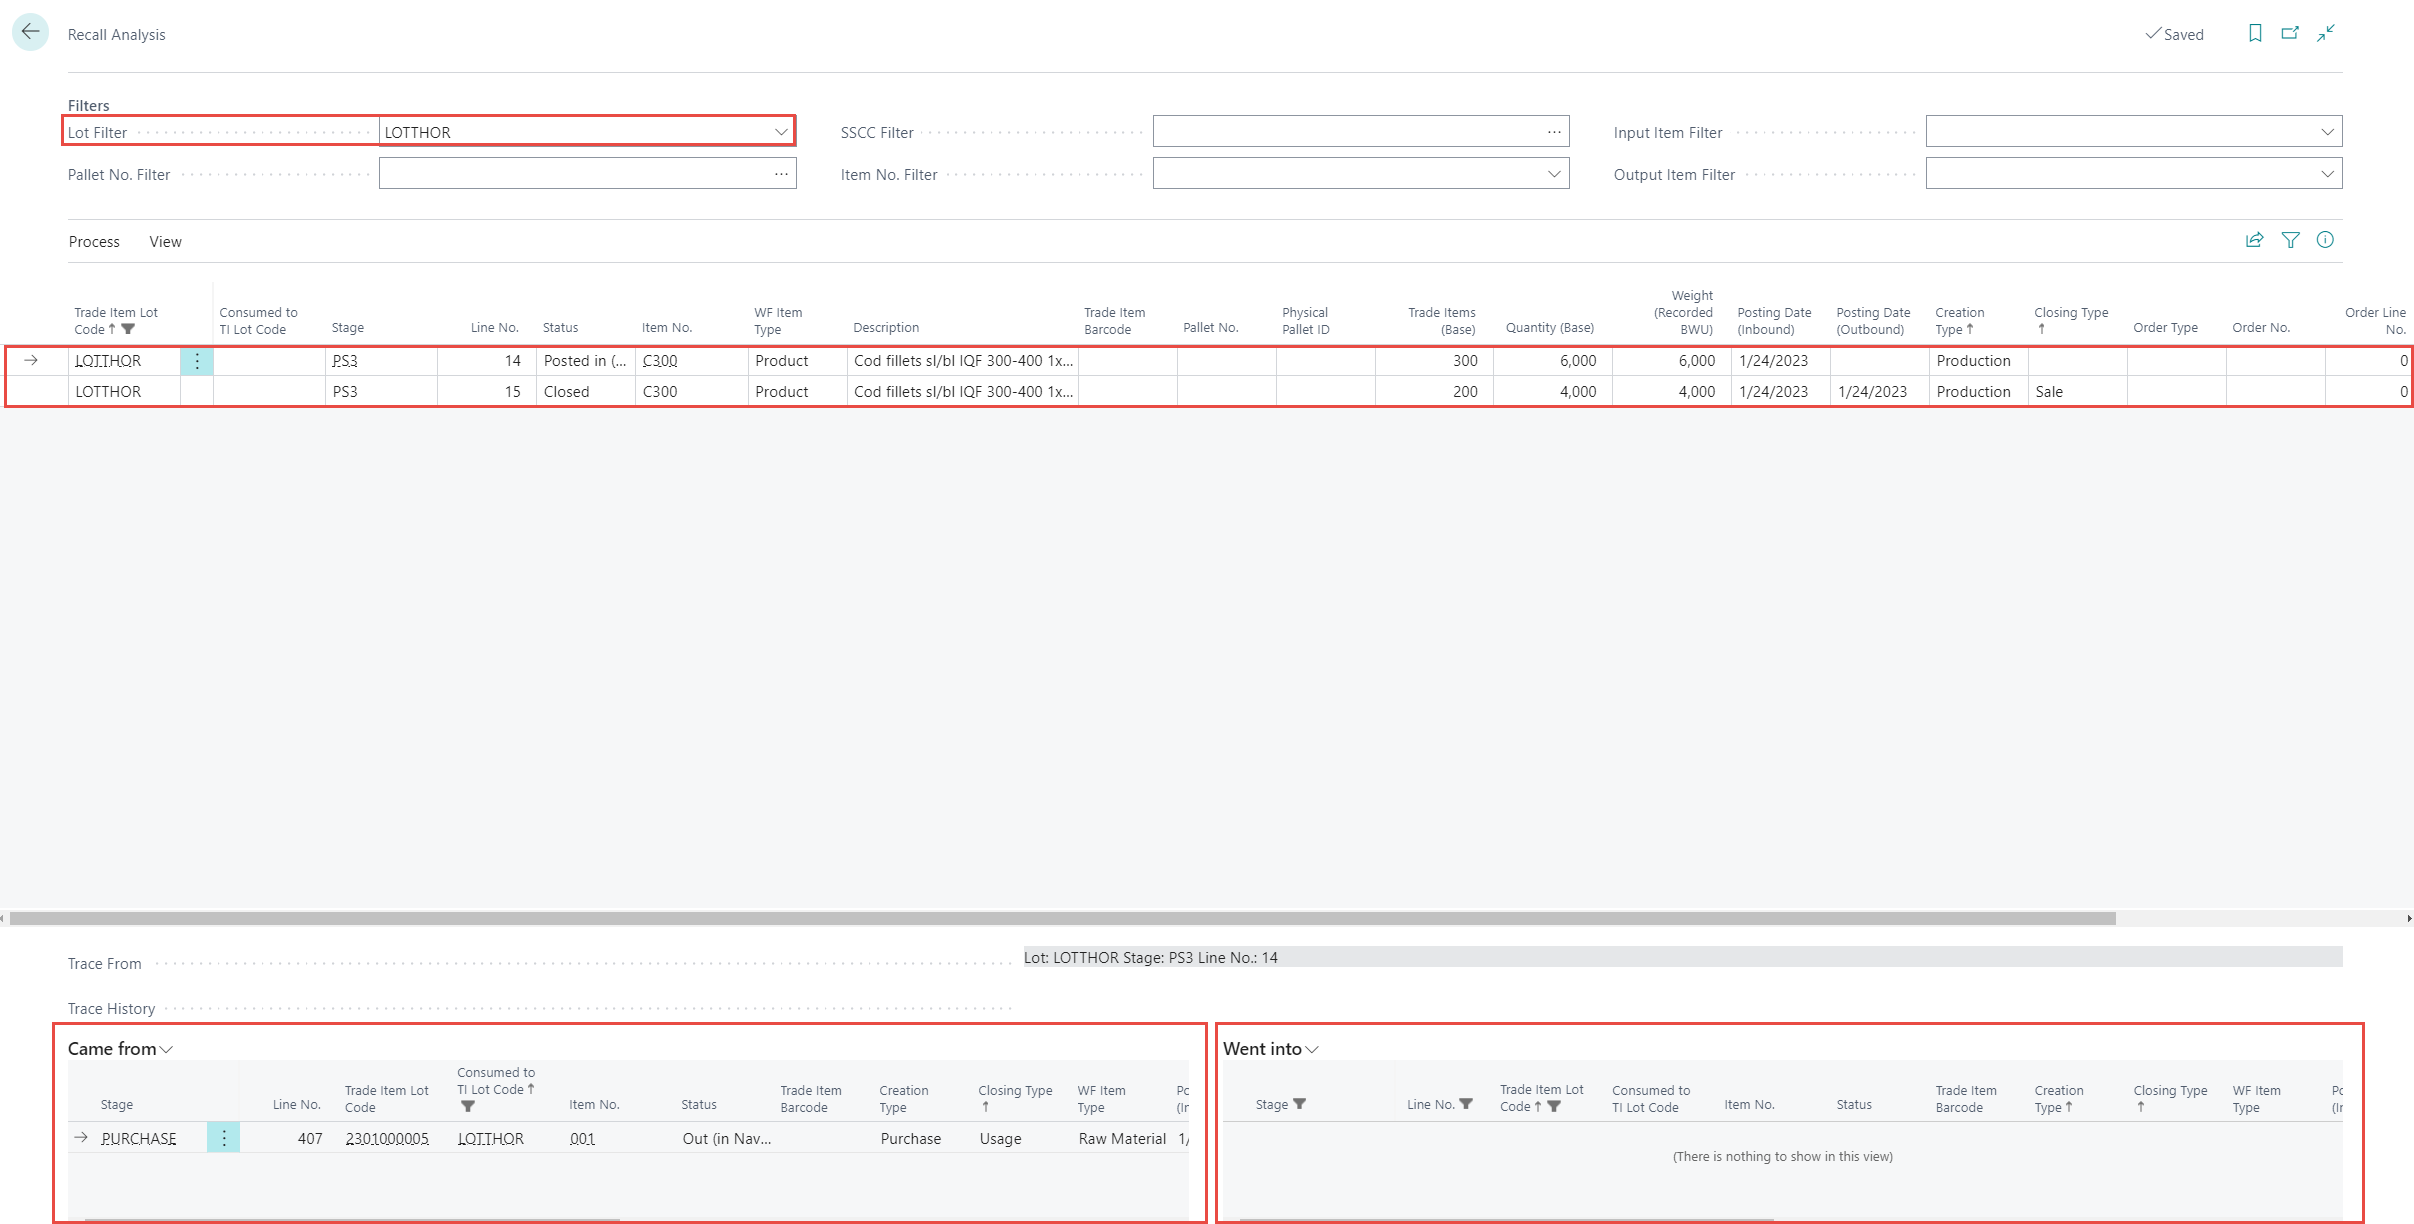The width and height of the screenshot is (2414, 1224).
Task: Open row options for PURCHASE row
Action: [223, 1138]
